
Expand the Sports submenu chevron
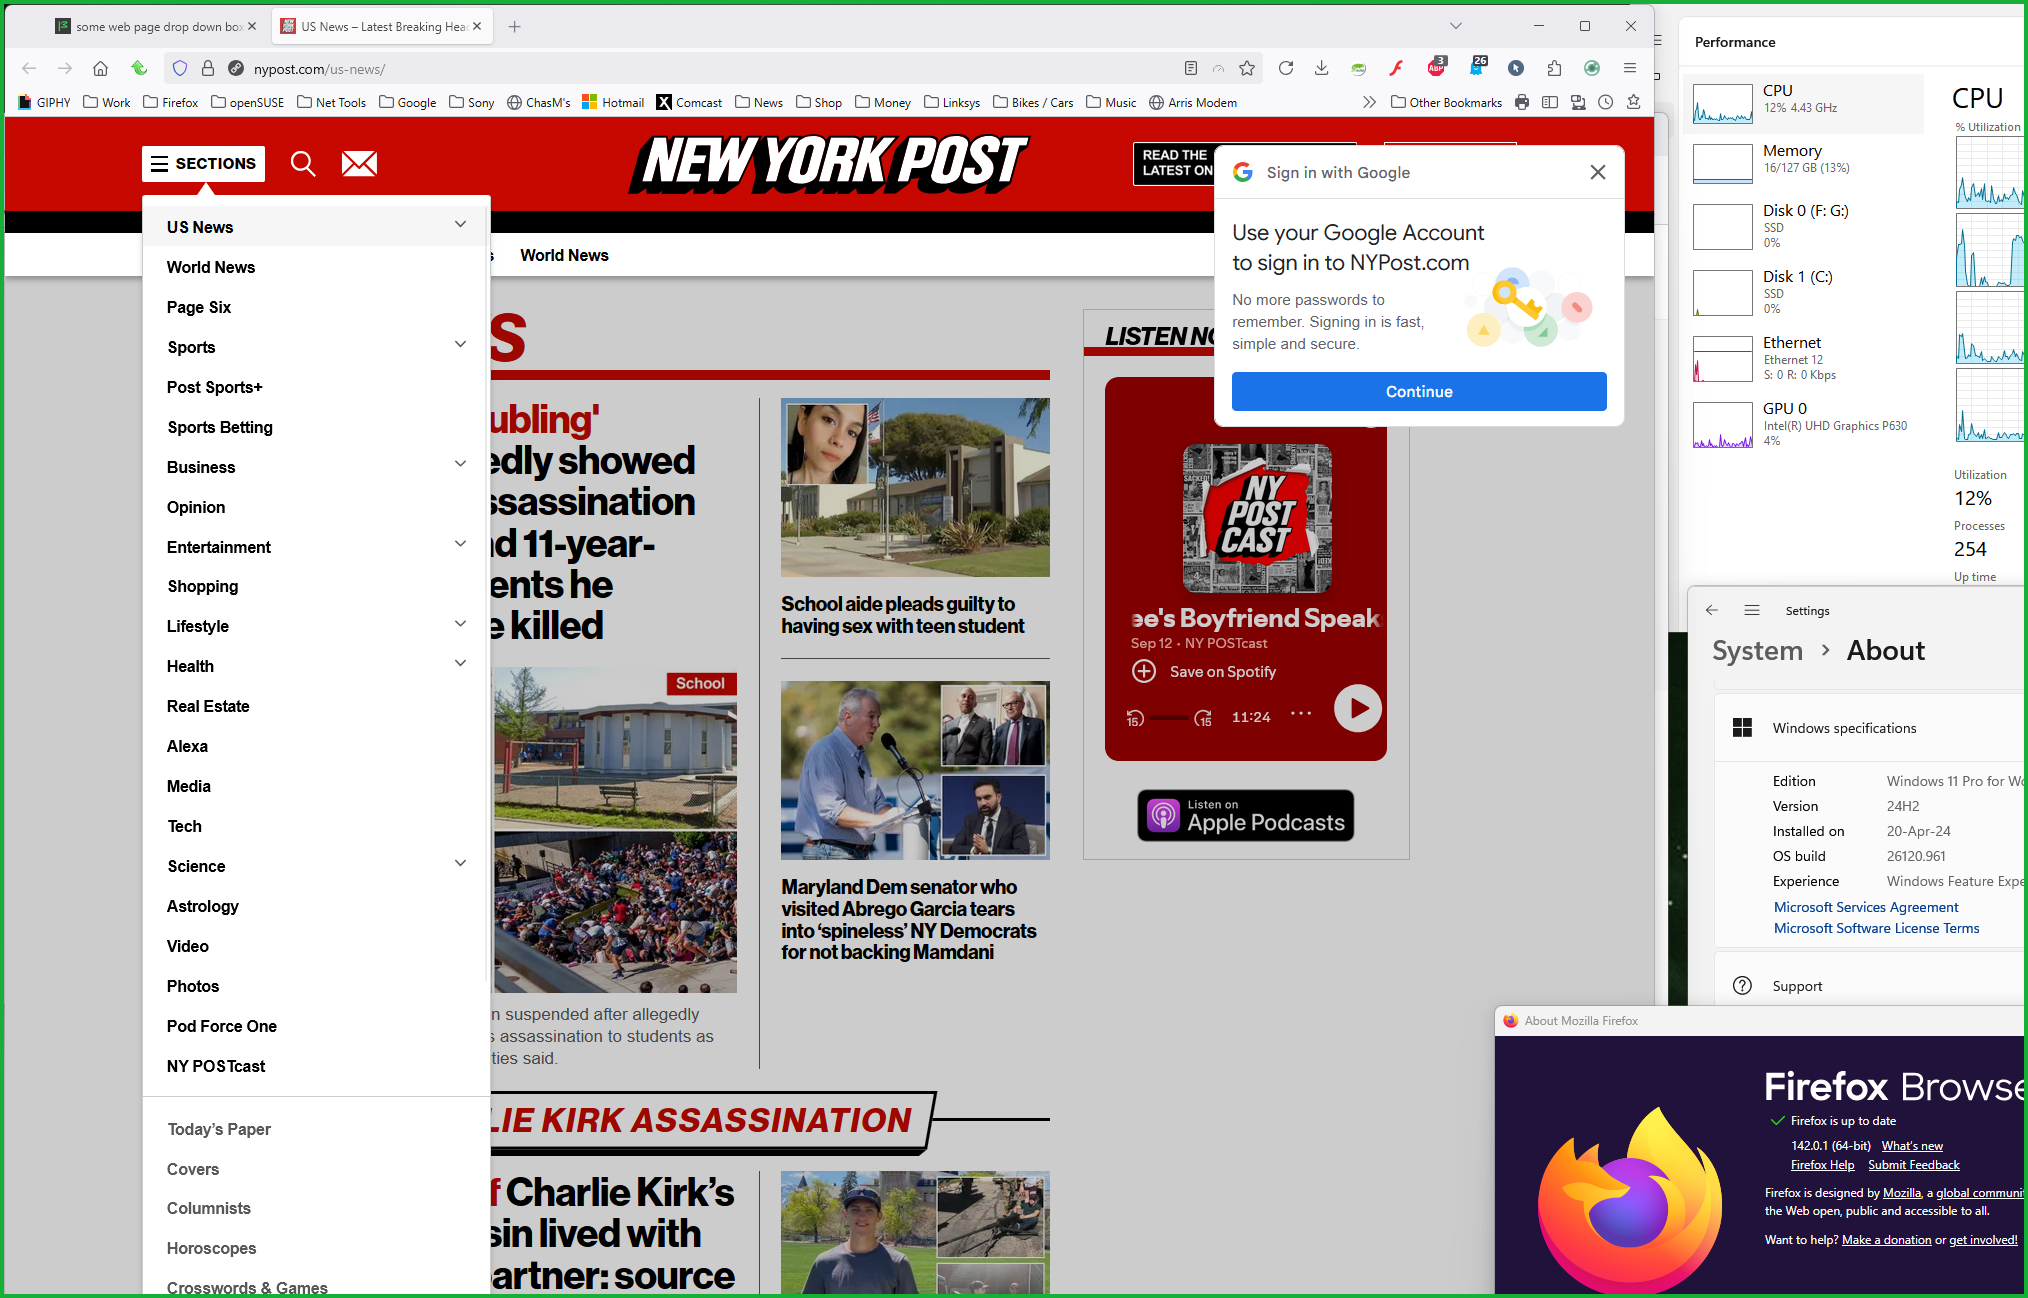[x=460, y=345]
